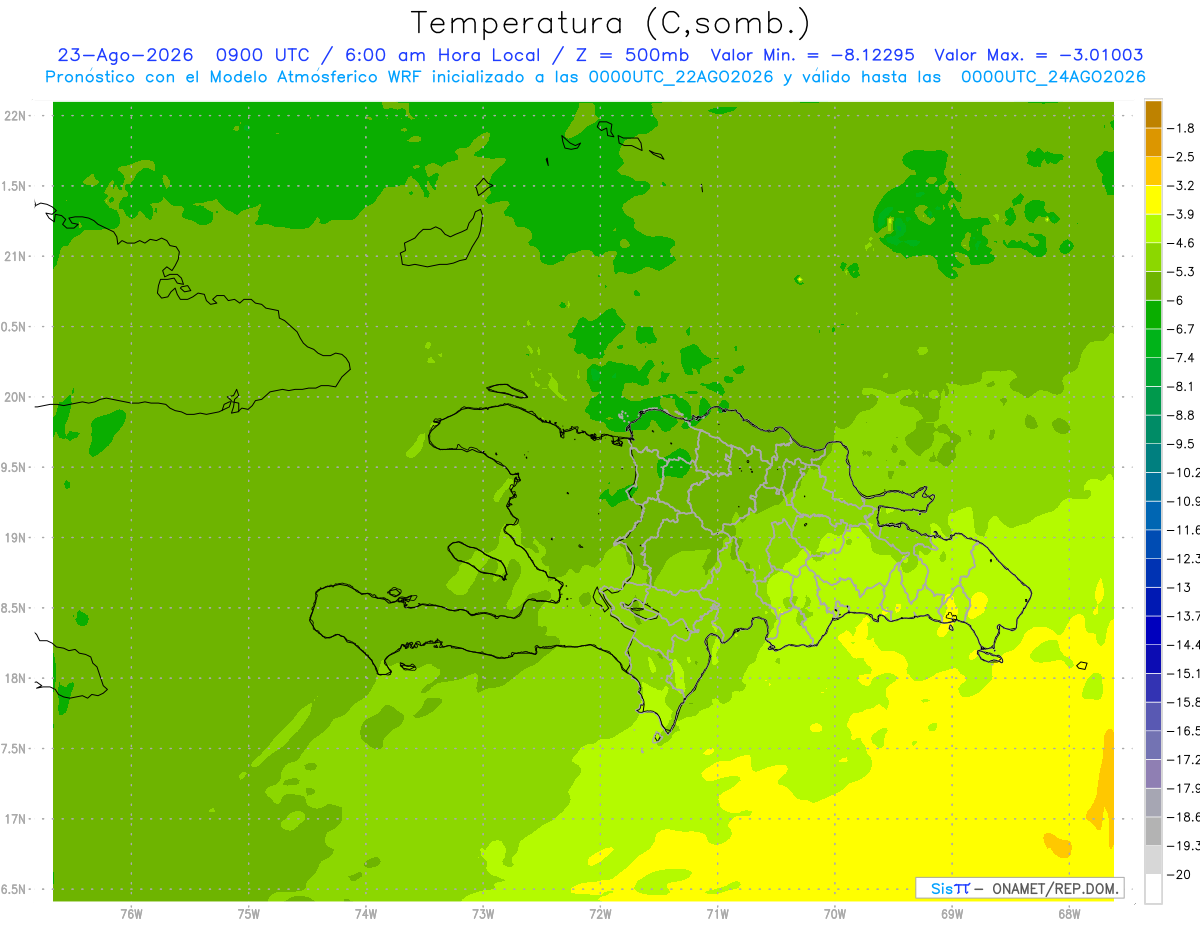Click the "70W" longitude label

click(835, 914)
